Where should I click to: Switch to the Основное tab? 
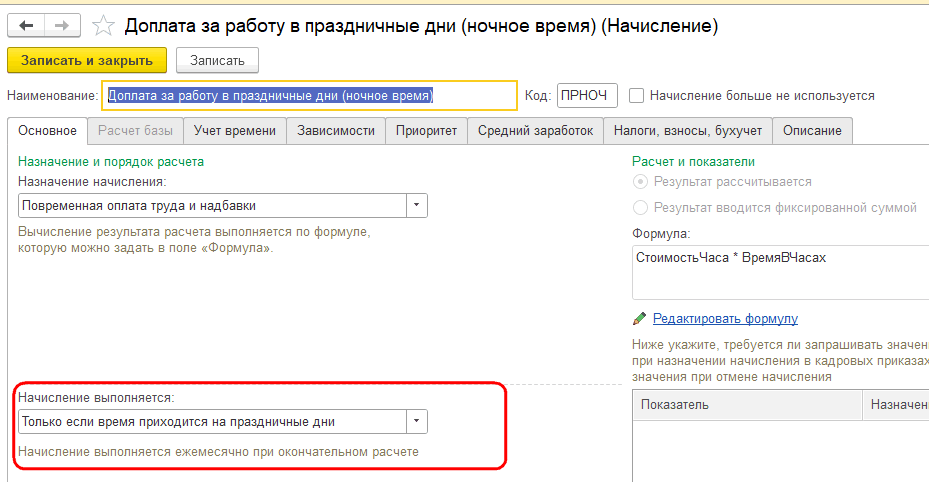(x=47, y=131)
